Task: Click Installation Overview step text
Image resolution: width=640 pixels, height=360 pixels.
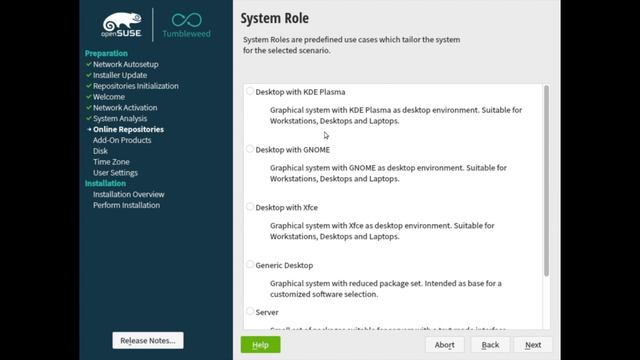Action: coord(129,194)
